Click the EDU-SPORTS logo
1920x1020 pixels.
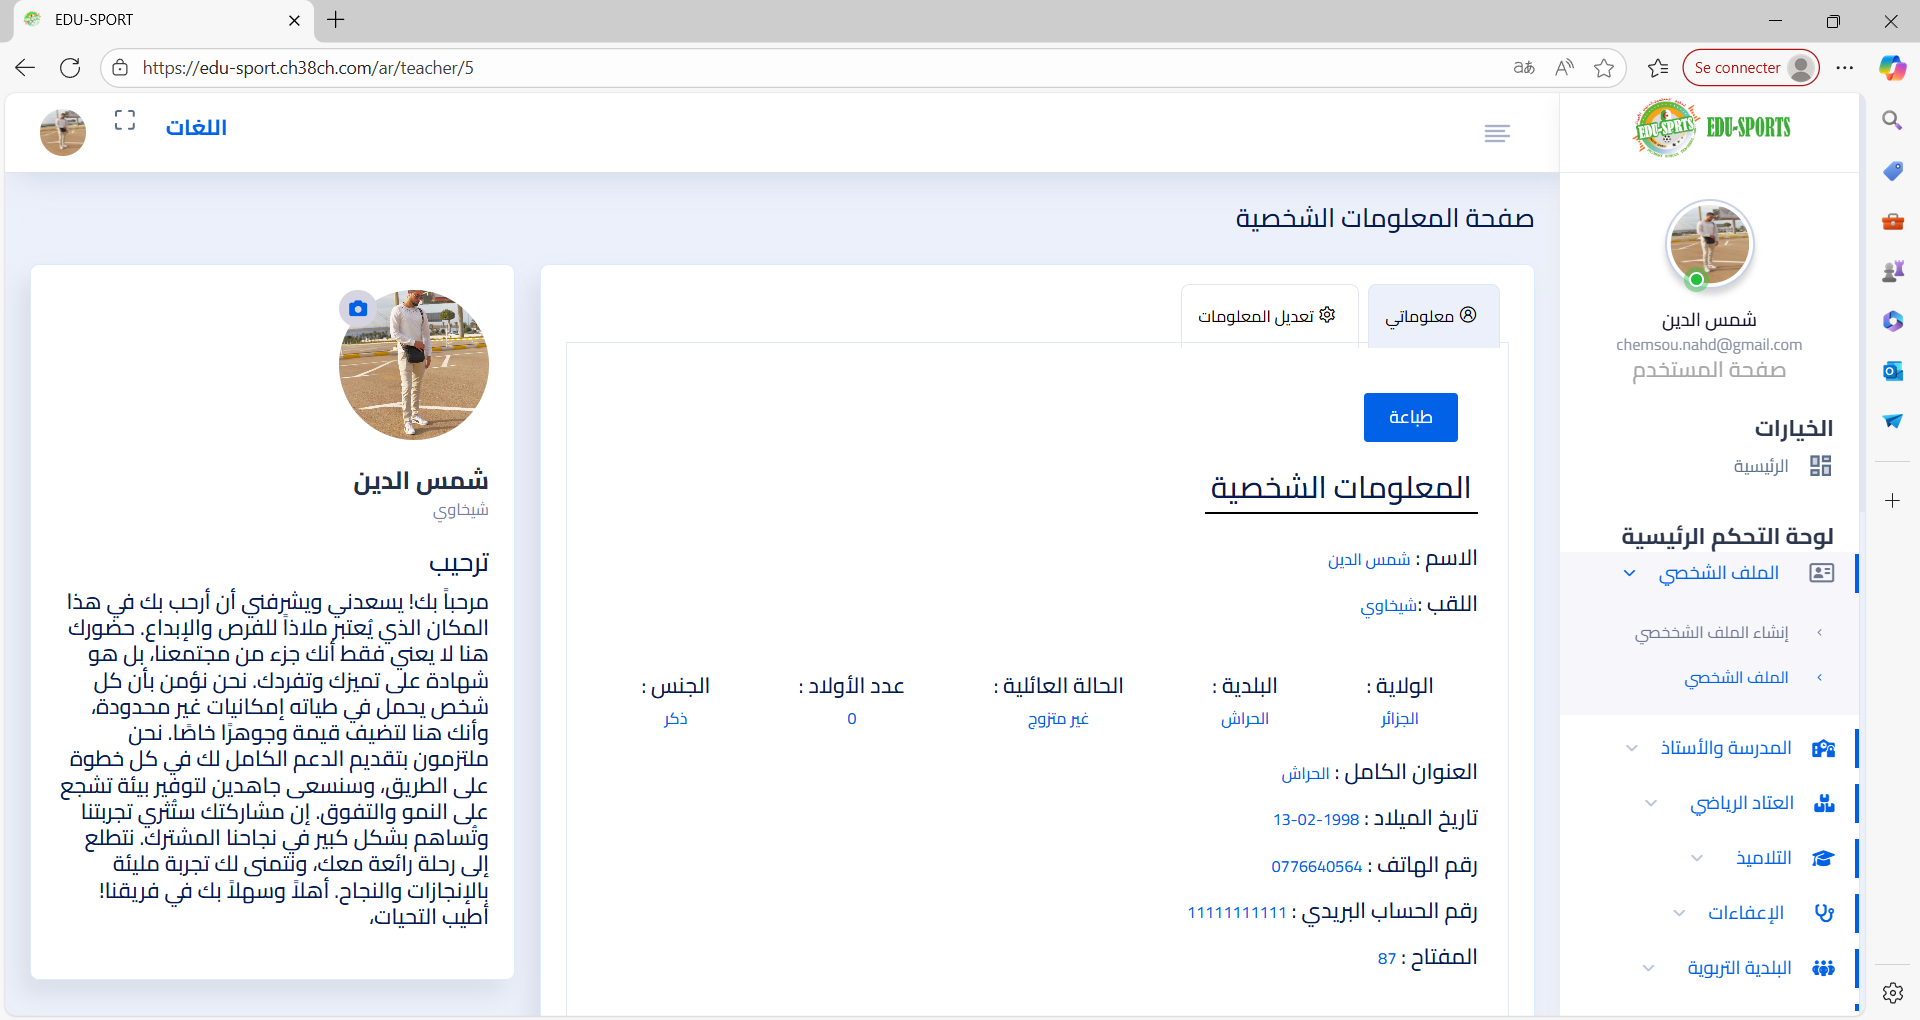pyautogui.click(x=1711, y=128)
